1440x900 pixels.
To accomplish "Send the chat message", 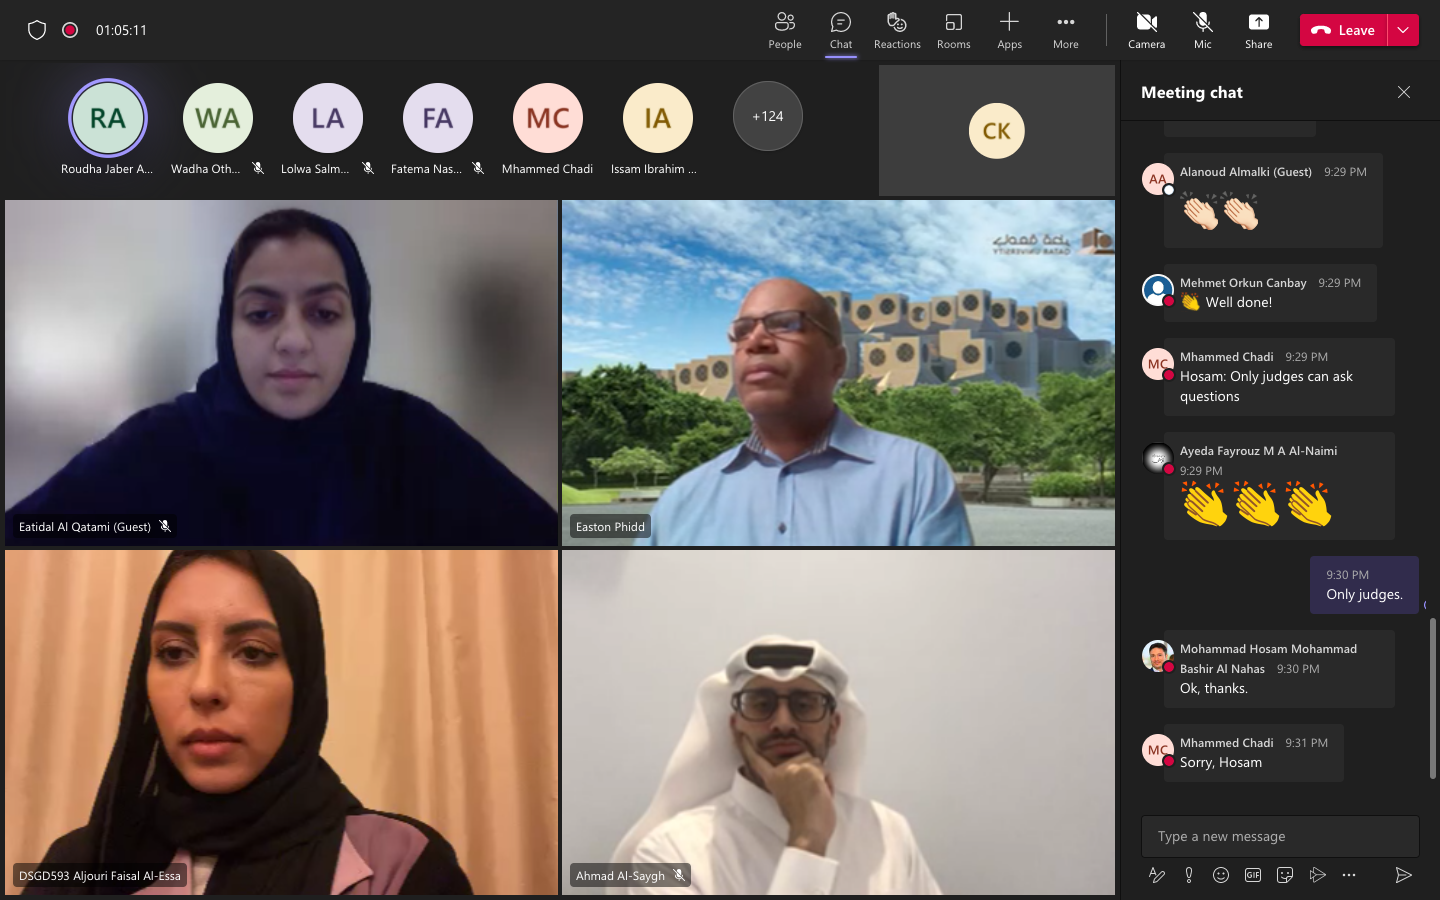I will tap(1403, 875).
